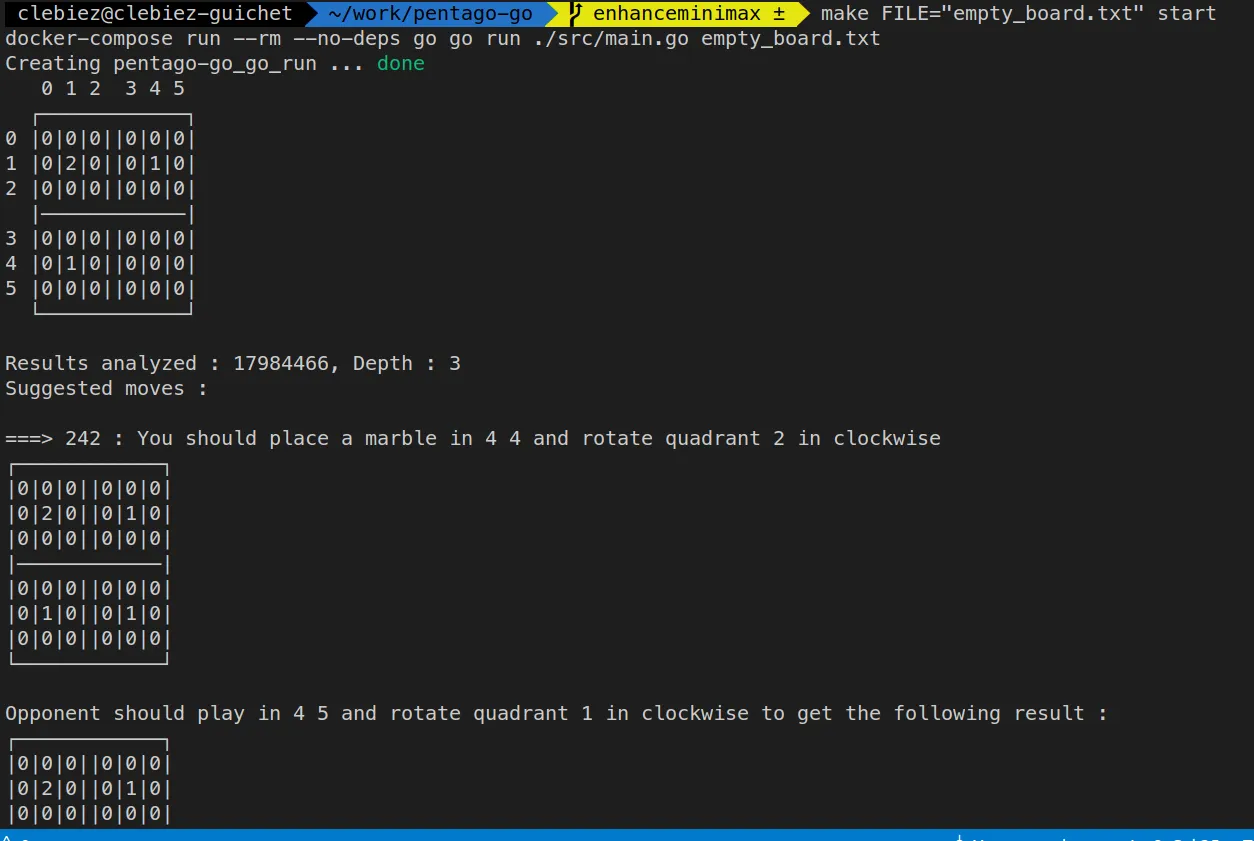Click the column header '0 1 2 3 4 5'
Screen dimensions: 1254x841
click(x=112, y=89)
